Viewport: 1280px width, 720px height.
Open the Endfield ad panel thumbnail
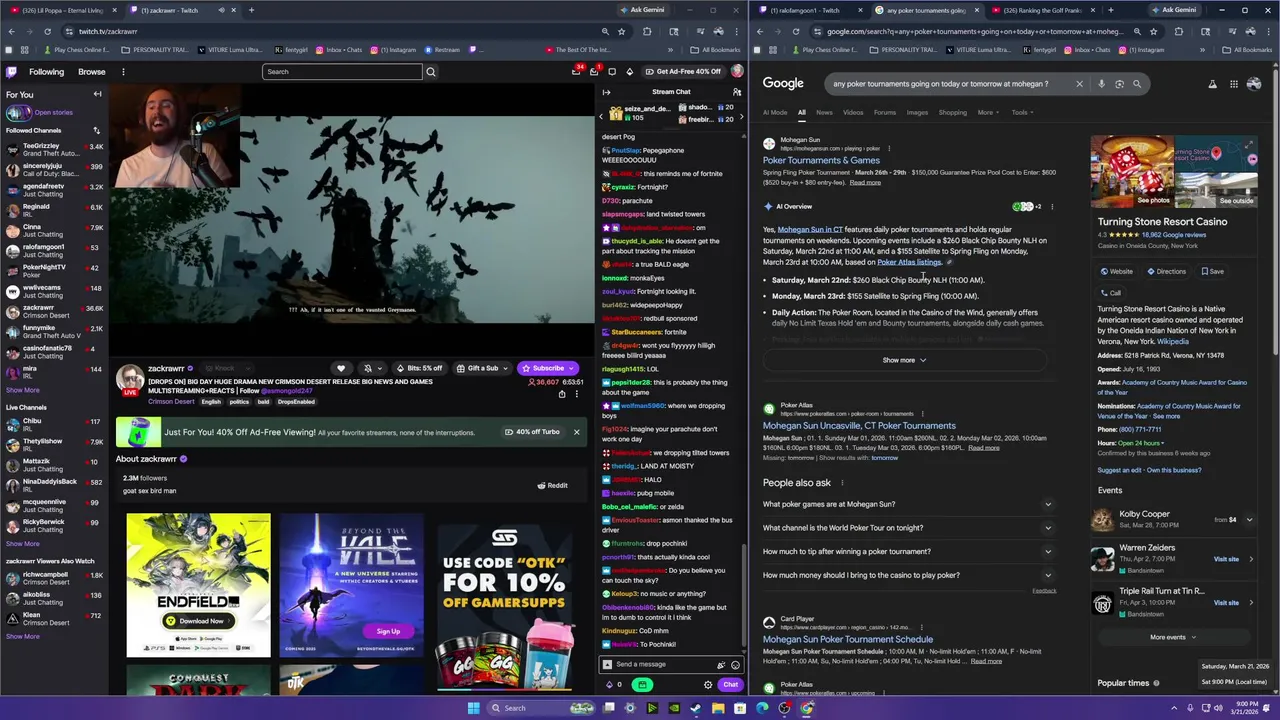pyautogui.click(x=198, y=585)
